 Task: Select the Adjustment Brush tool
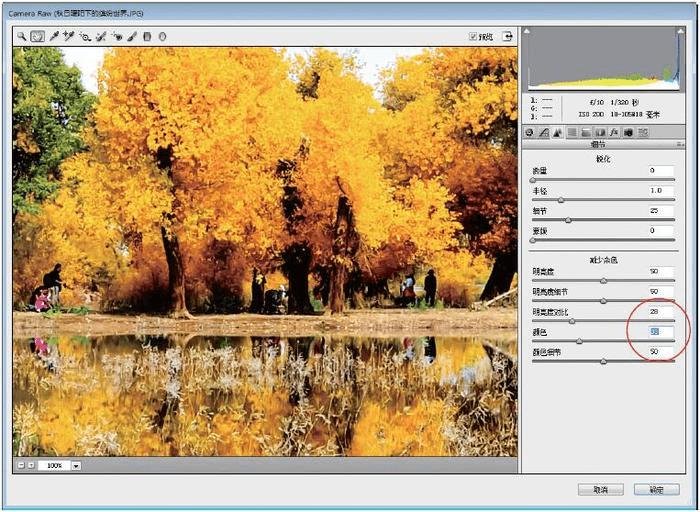point(132,37)
